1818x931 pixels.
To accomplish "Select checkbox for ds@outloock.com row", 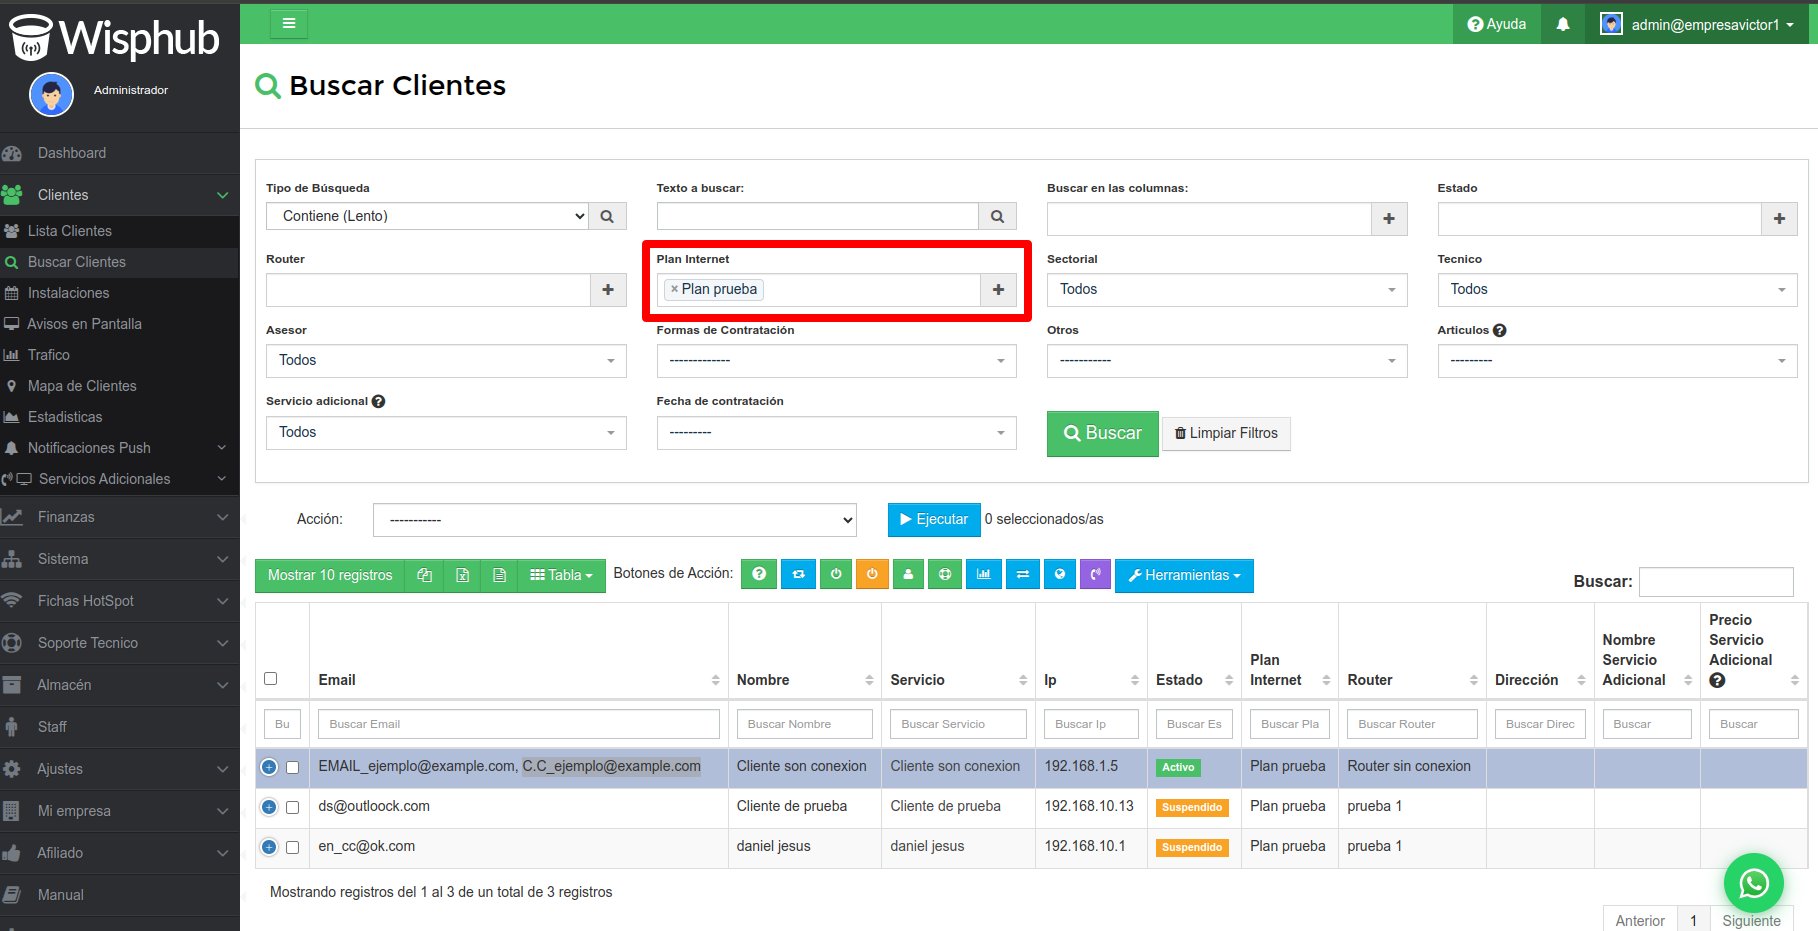I will pos(293,807).
